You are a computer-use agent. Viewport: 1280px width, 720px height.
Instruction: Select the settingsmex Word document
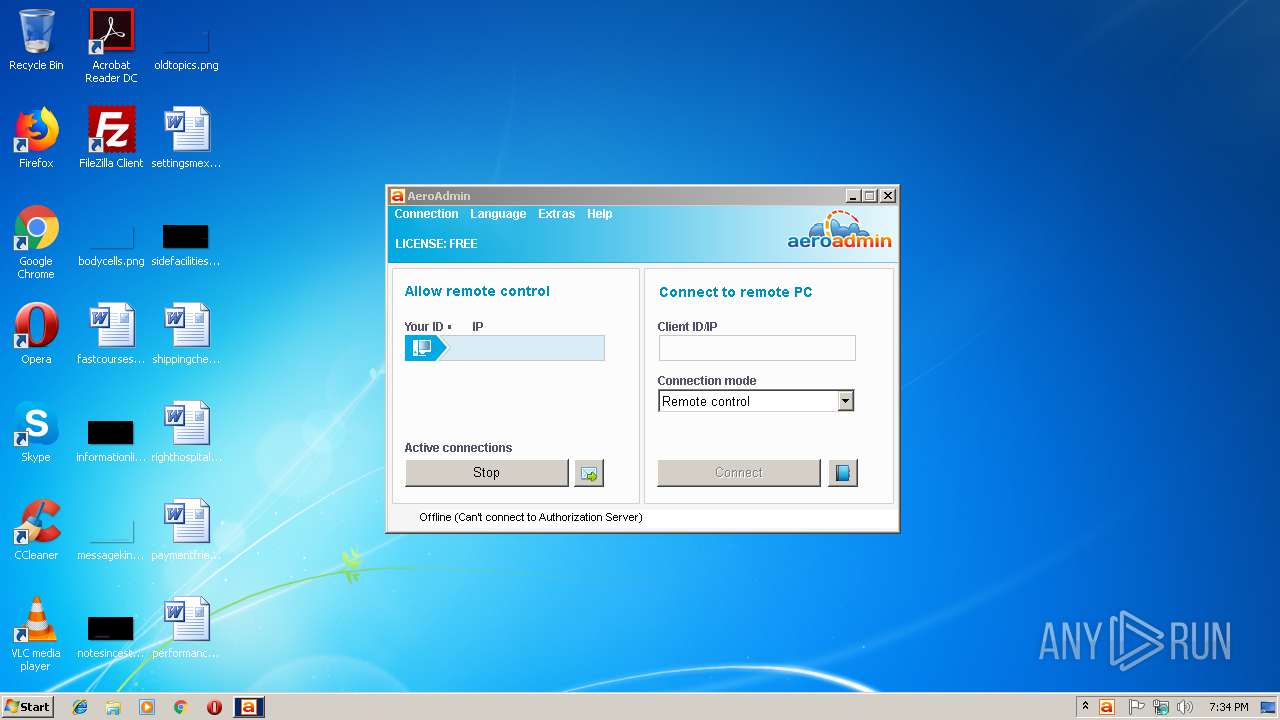[x=186, y=138]
